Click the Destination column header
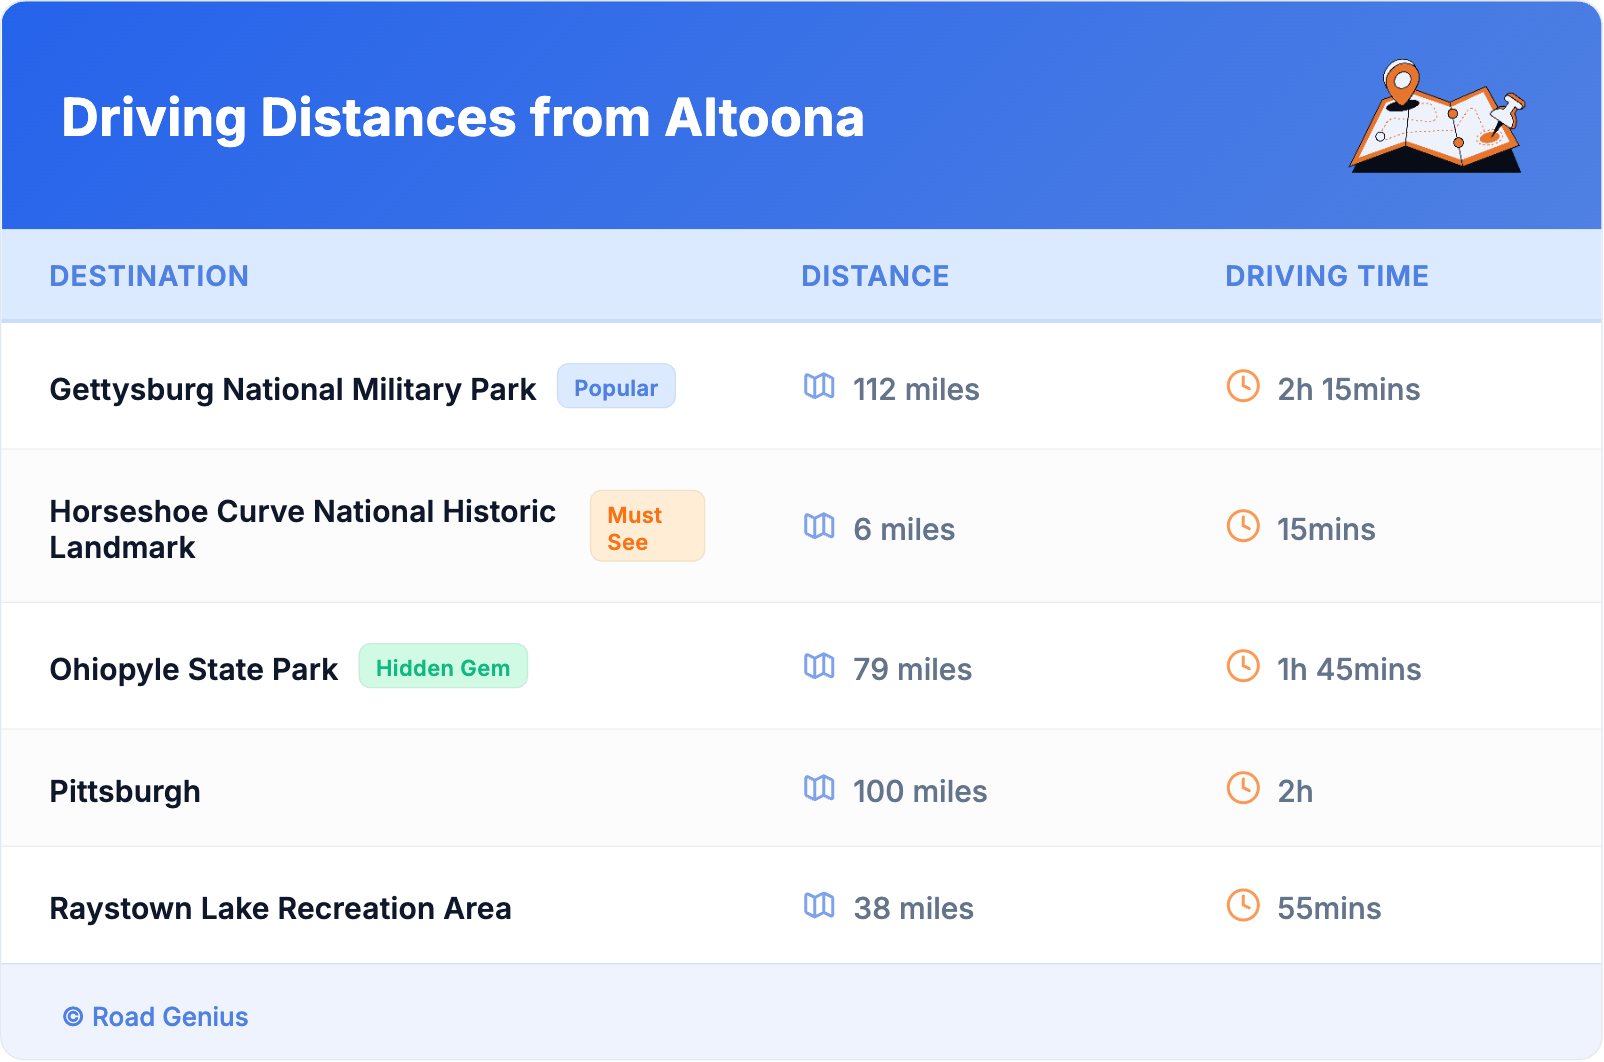 click(149, 276)
